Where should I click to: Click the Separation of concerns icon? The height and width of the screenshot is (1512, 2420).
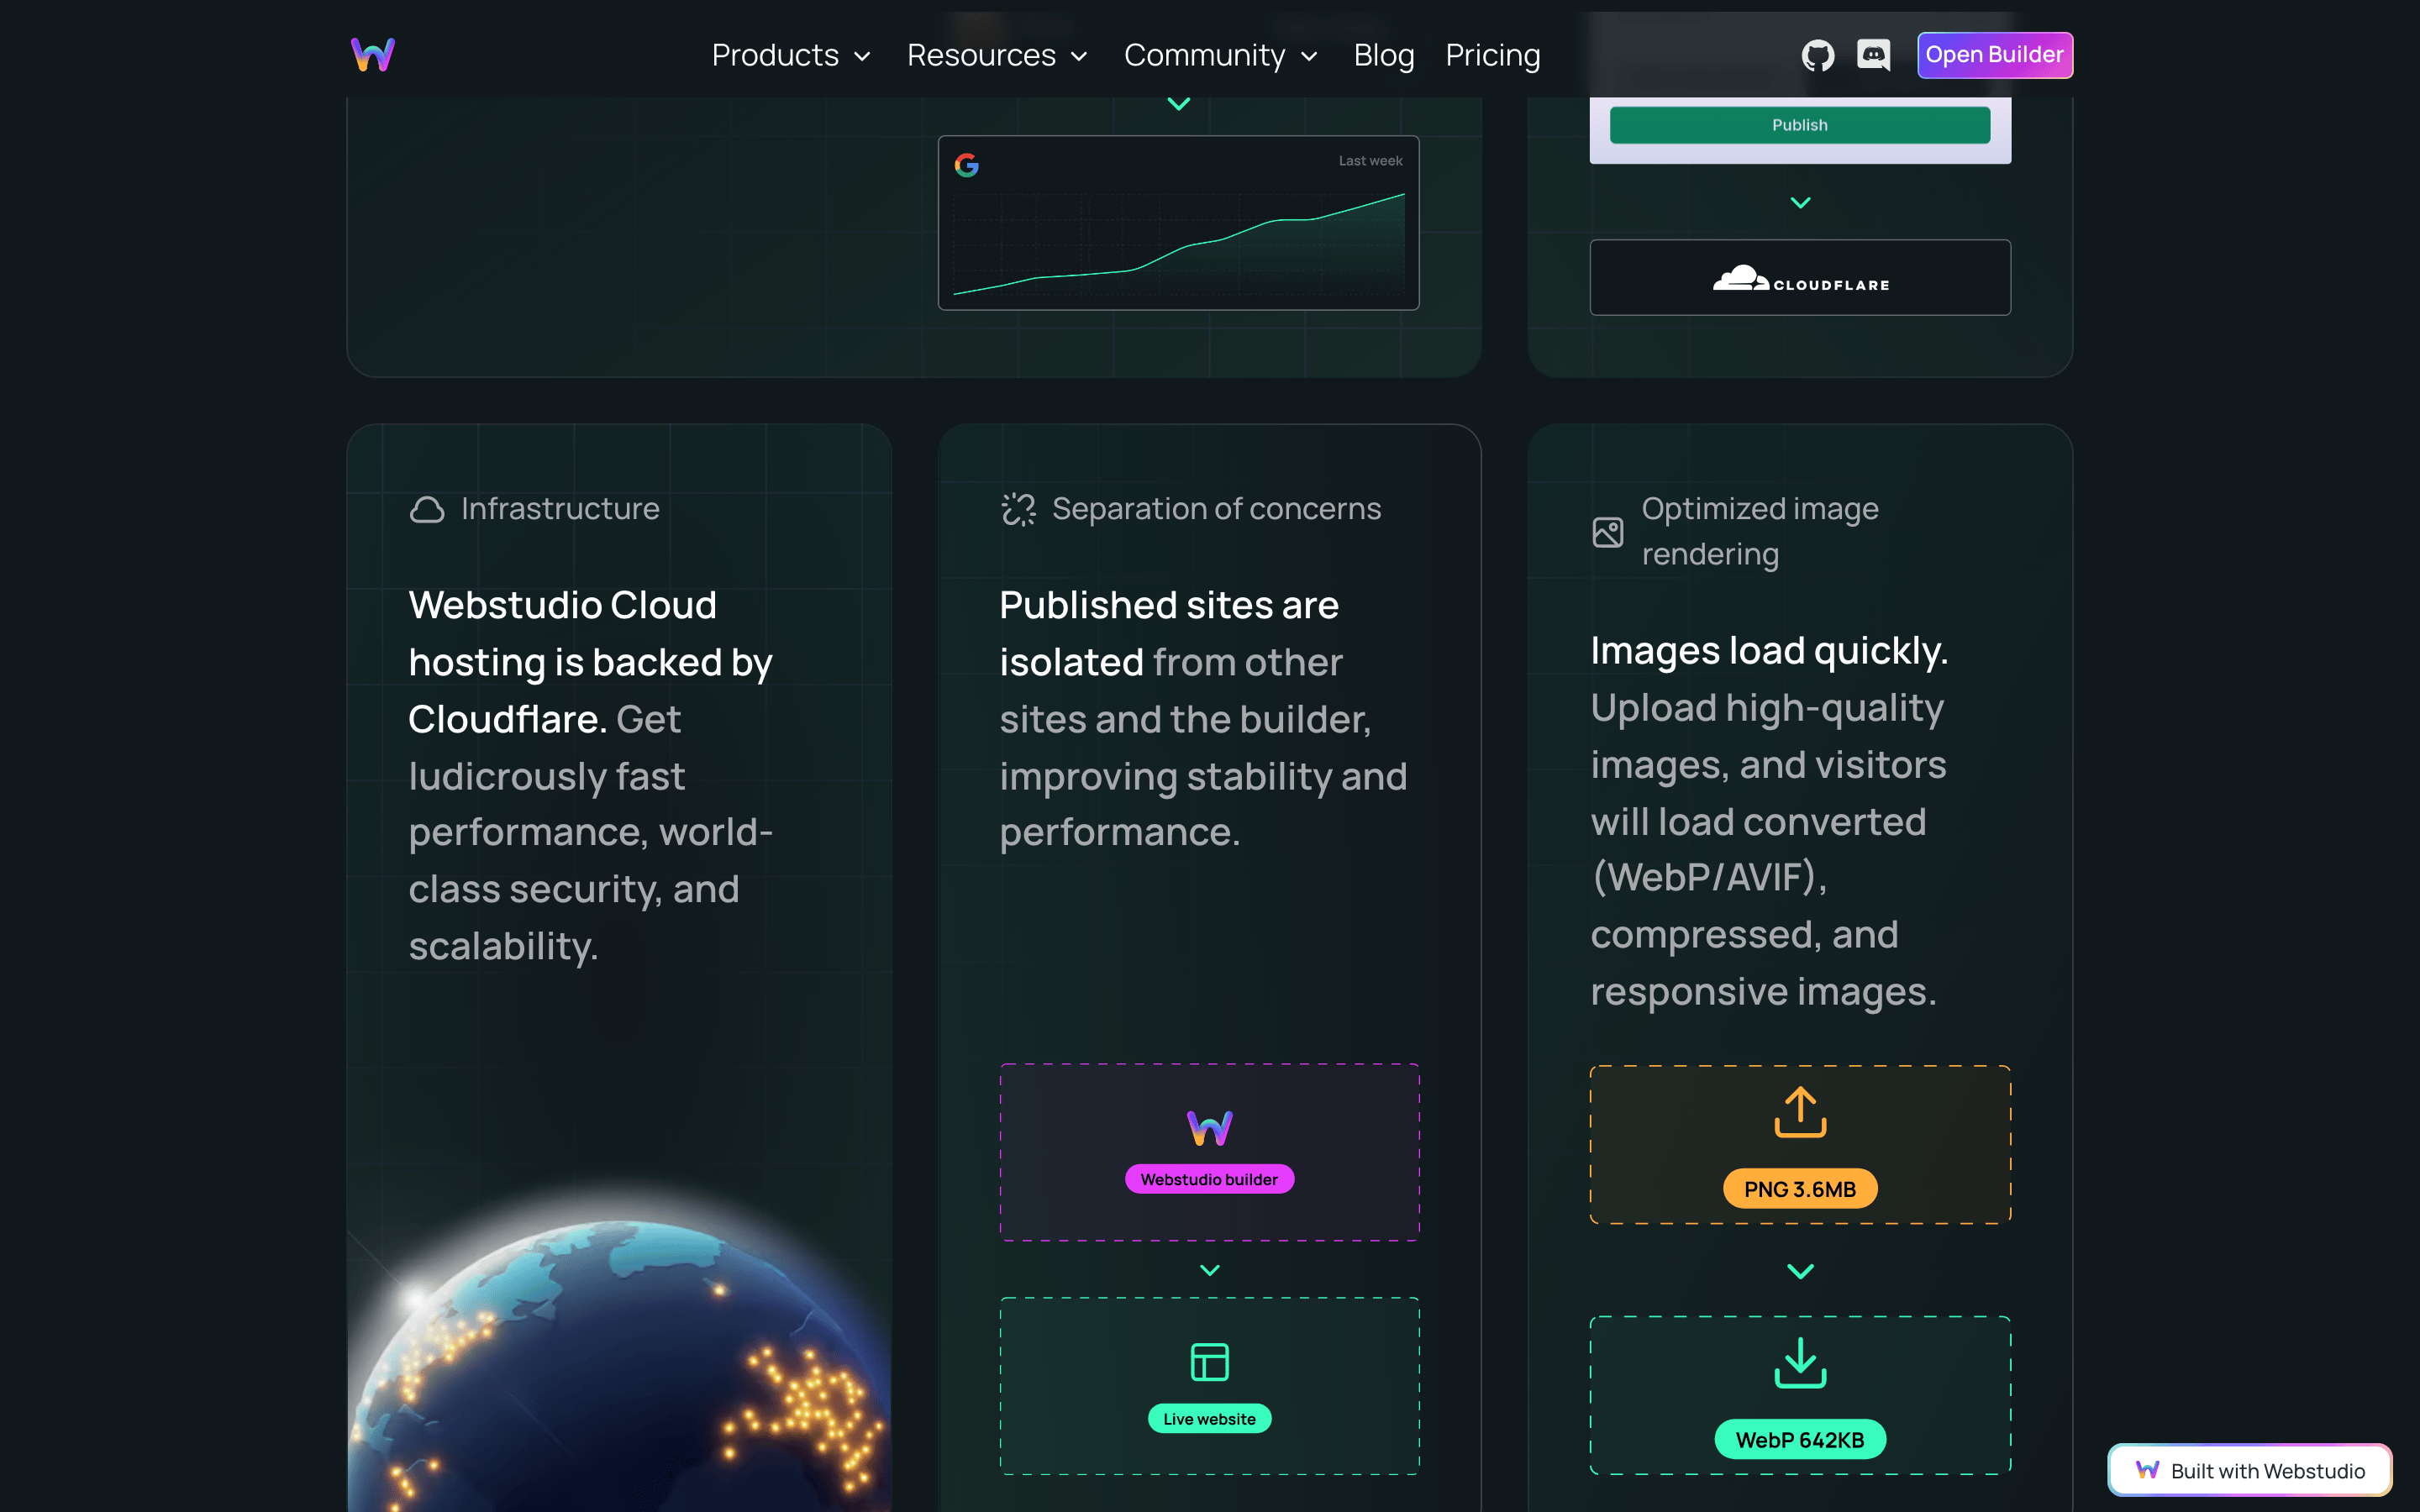tap(1018, 510)
